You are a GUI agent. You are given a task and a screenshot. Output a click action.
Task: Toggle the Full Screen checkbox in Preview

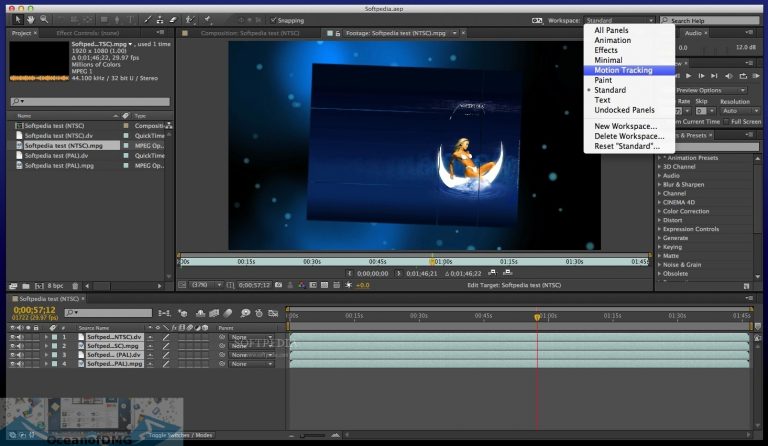[x=726, y=121]
